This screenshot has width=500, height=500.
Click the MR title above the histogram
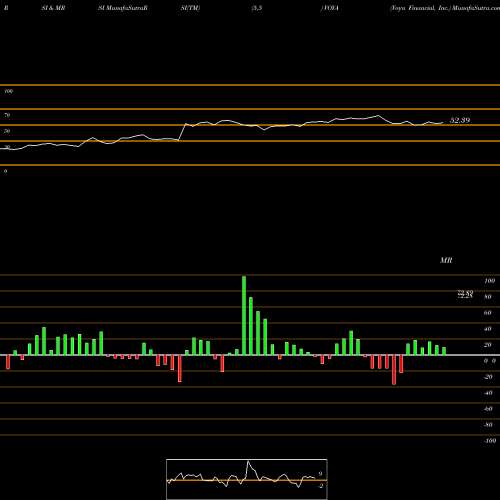446,260
